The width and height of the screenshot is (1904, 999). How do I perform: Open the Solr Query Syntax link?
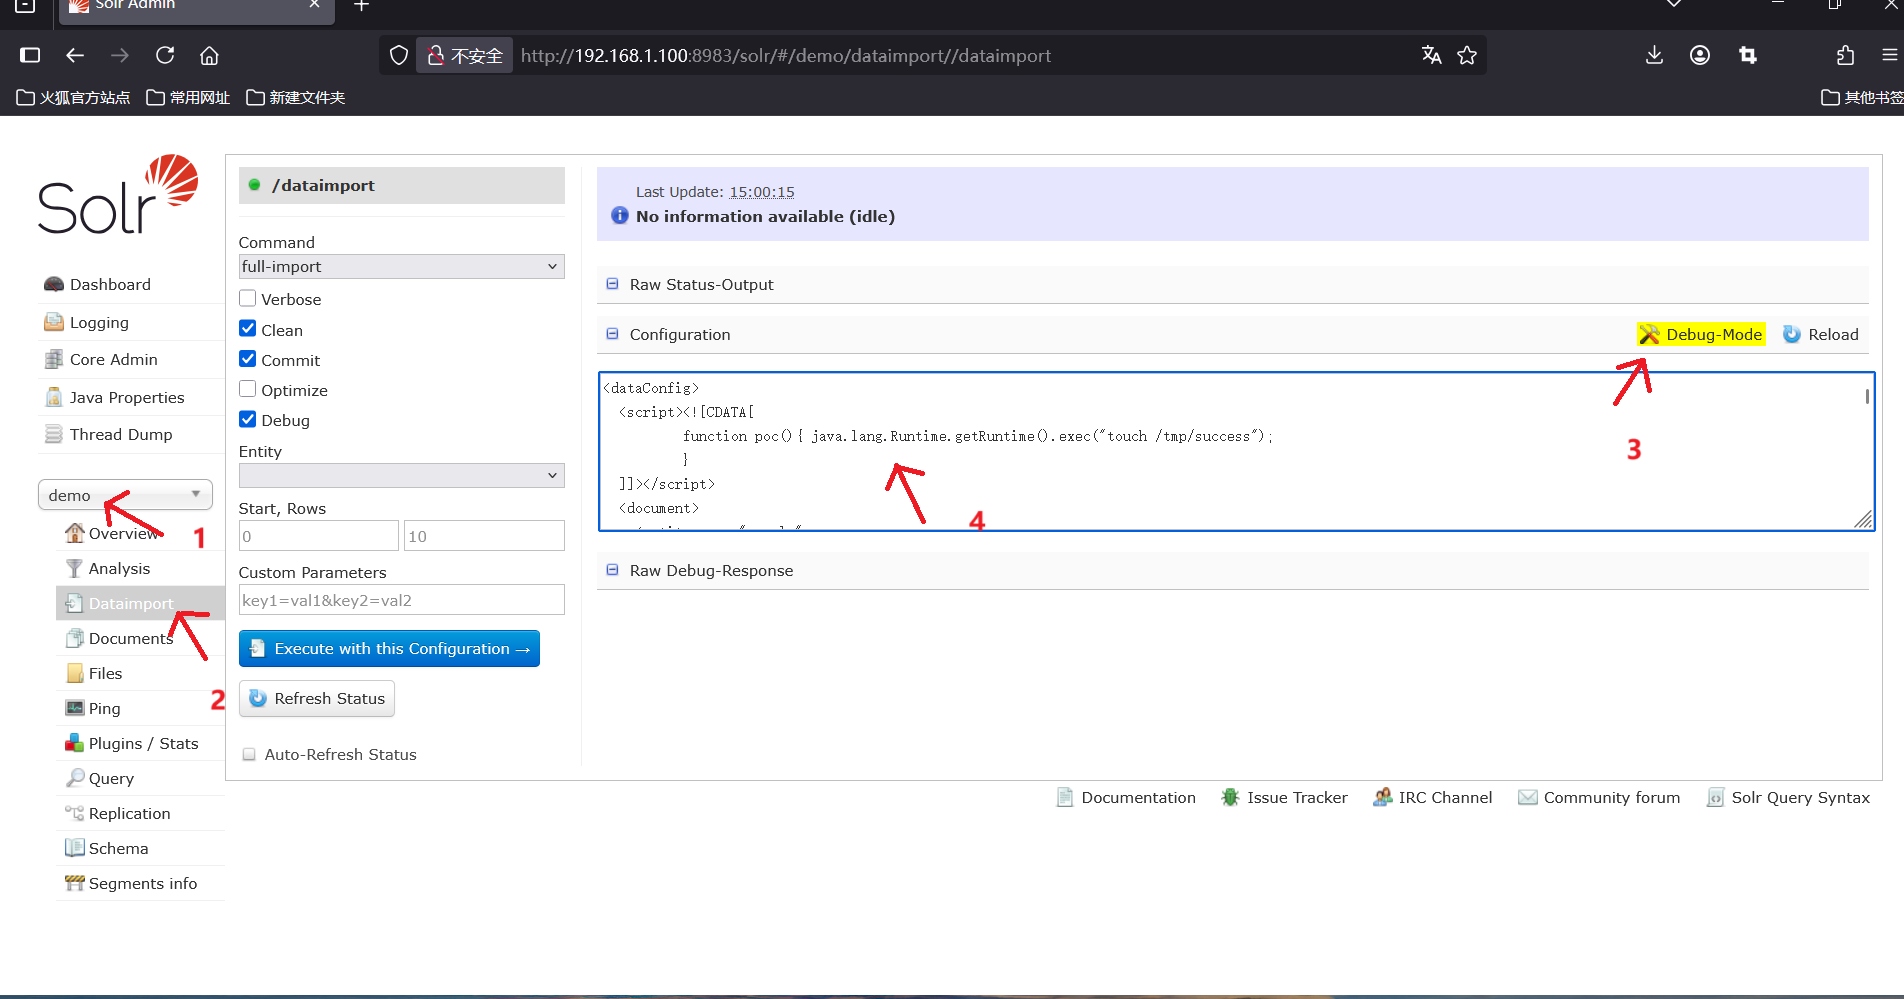click(1788, 797)
